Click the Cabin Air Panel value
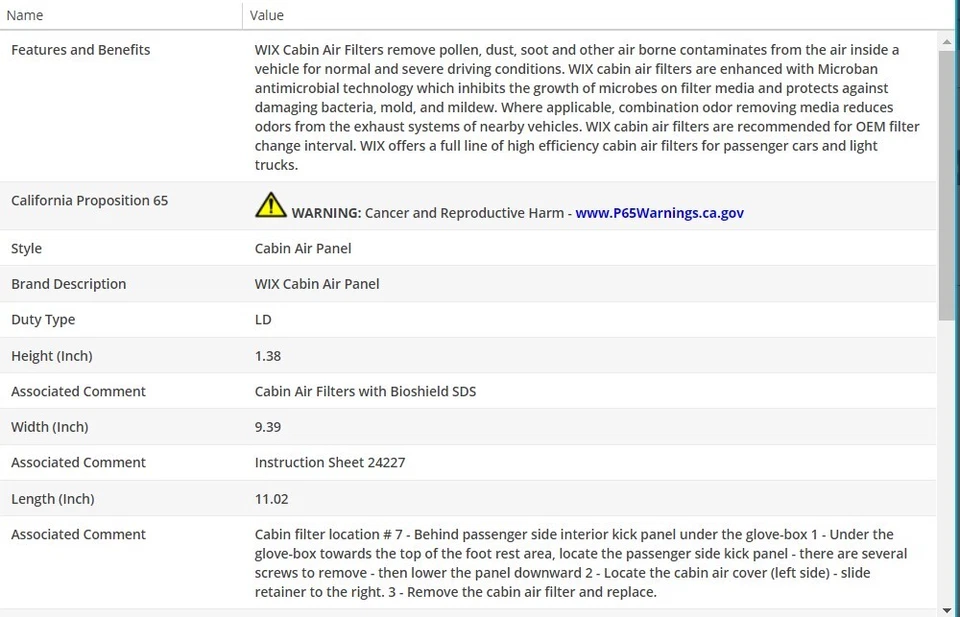 303,249
